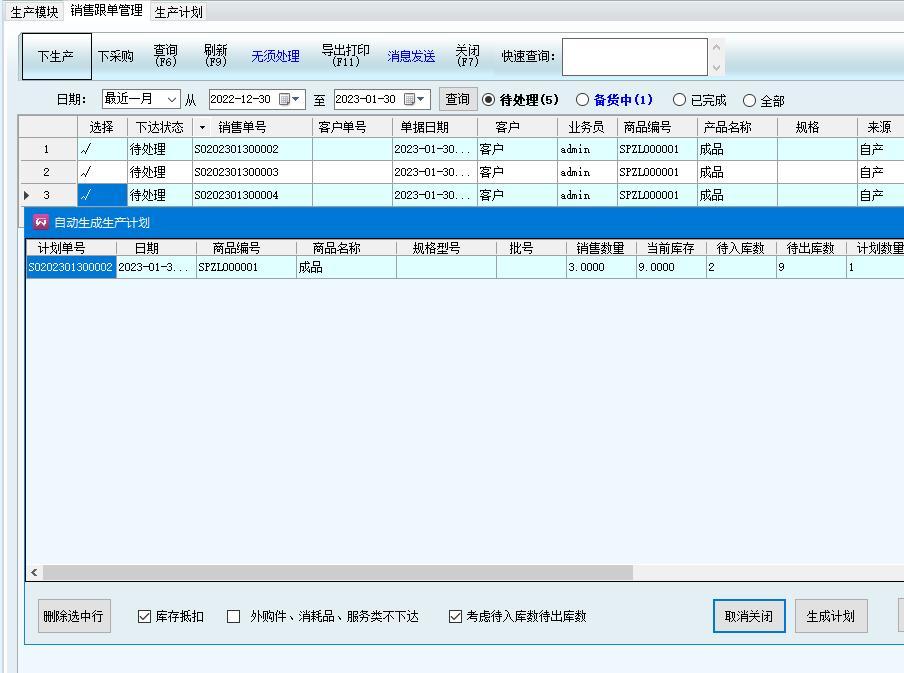Click 消息发送 in toolbar
This screenshot has width=904, height=673.
point(411,56)
